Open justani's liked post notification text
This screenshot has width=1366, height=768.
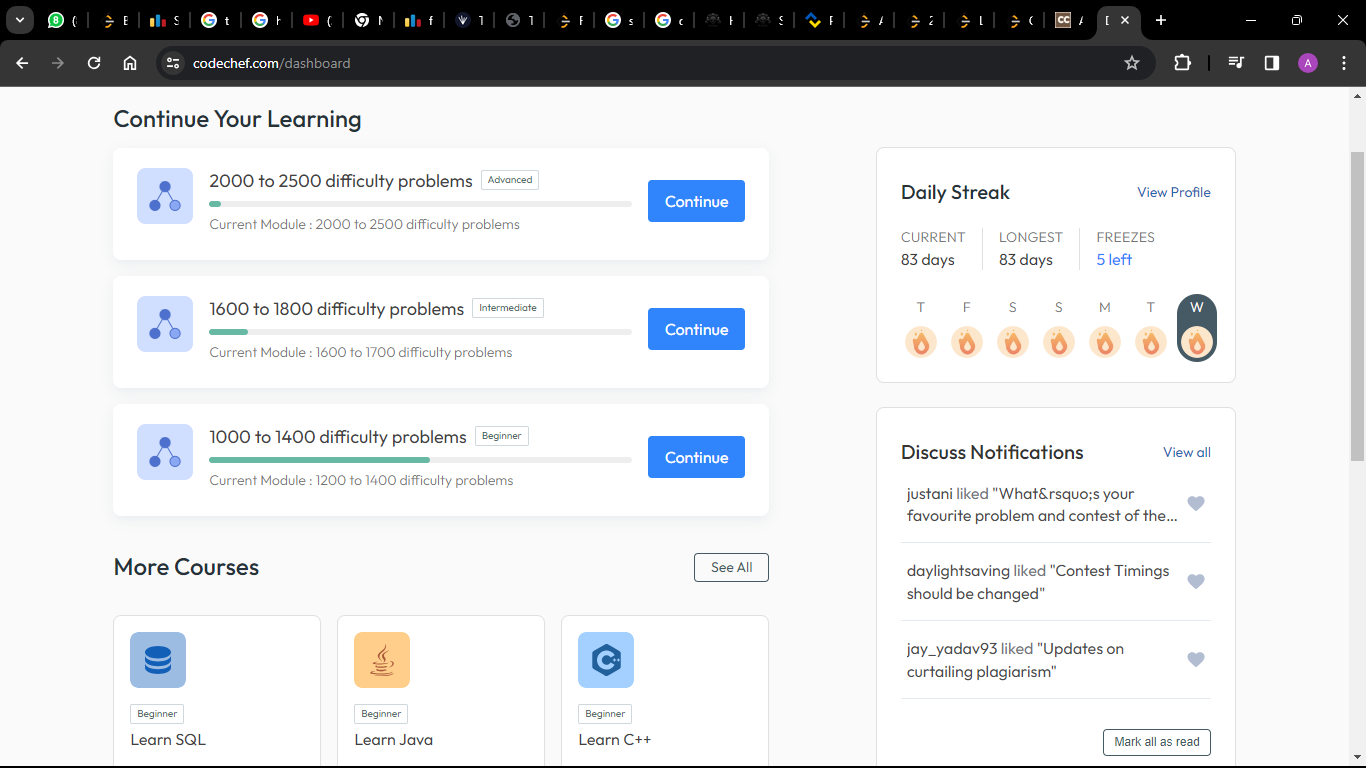1042,505
